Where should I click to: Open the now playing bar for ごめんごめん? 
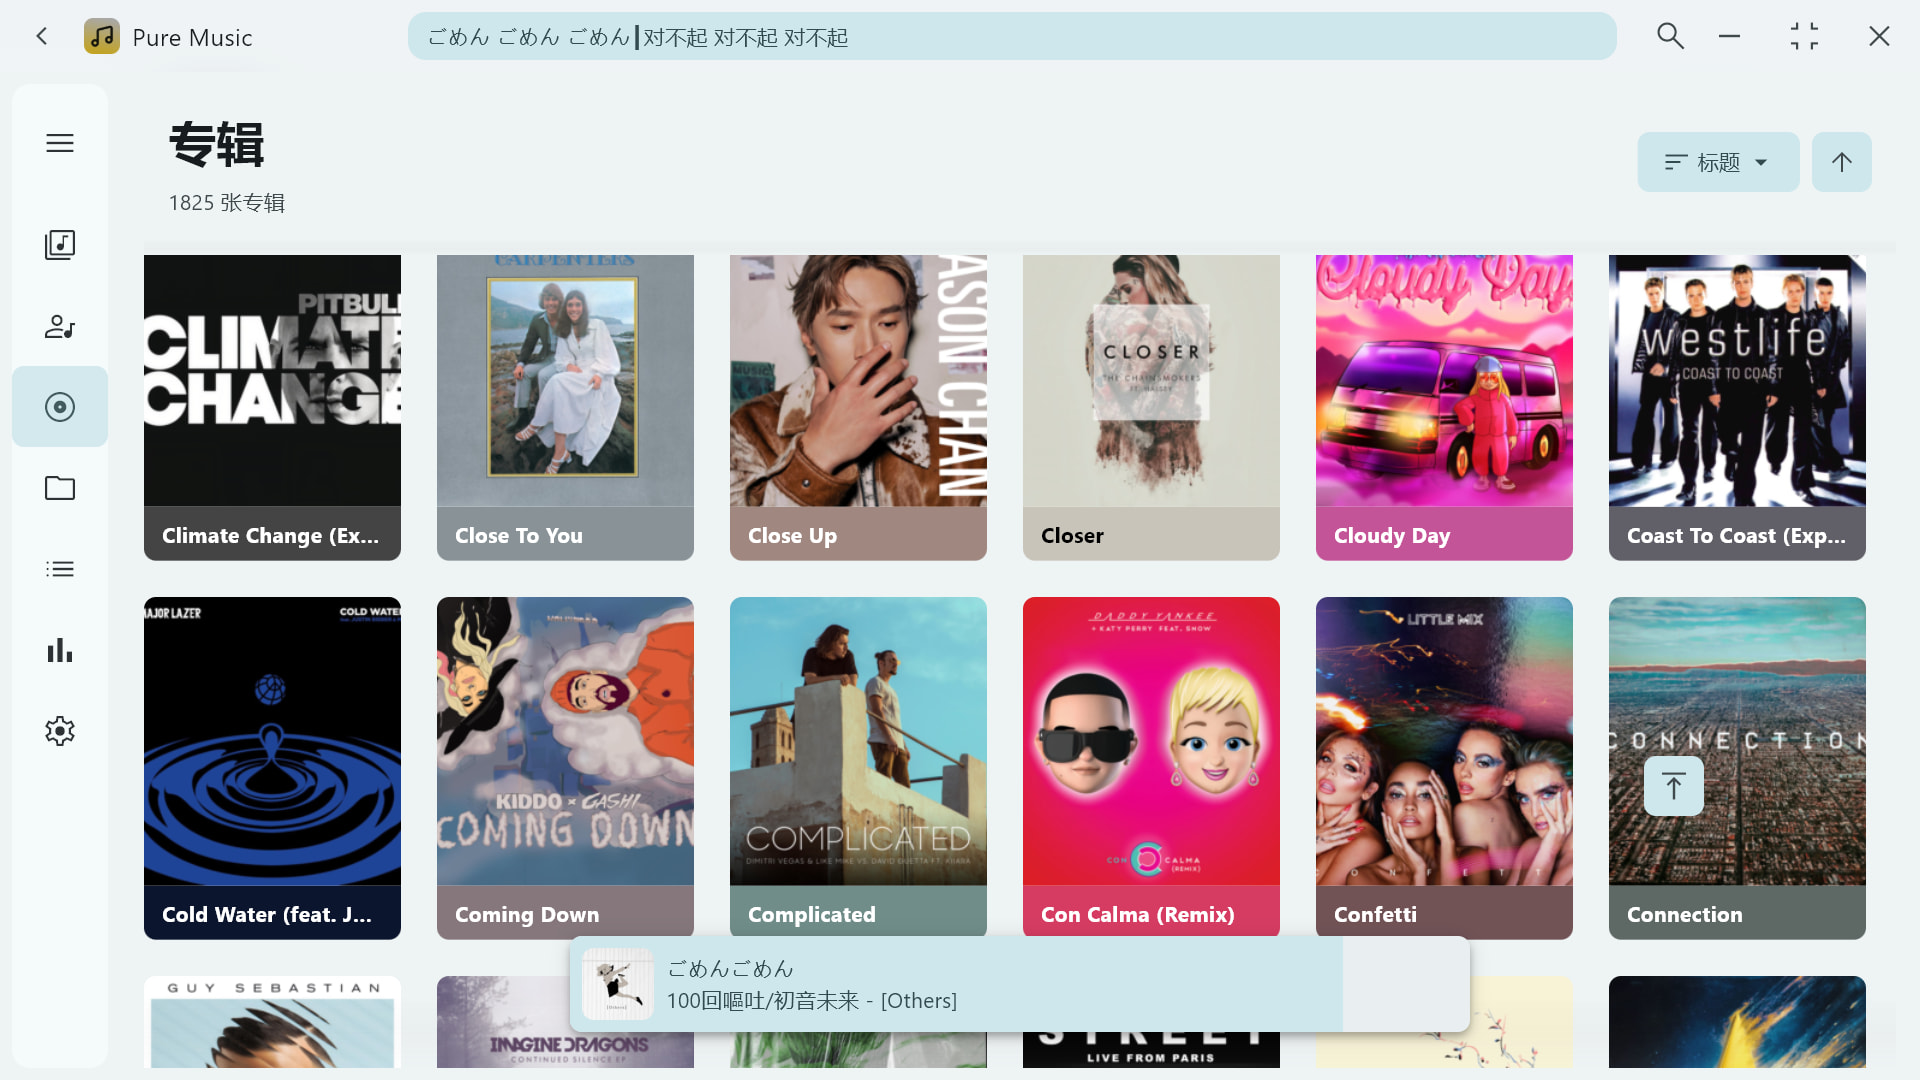[1020, 984]
